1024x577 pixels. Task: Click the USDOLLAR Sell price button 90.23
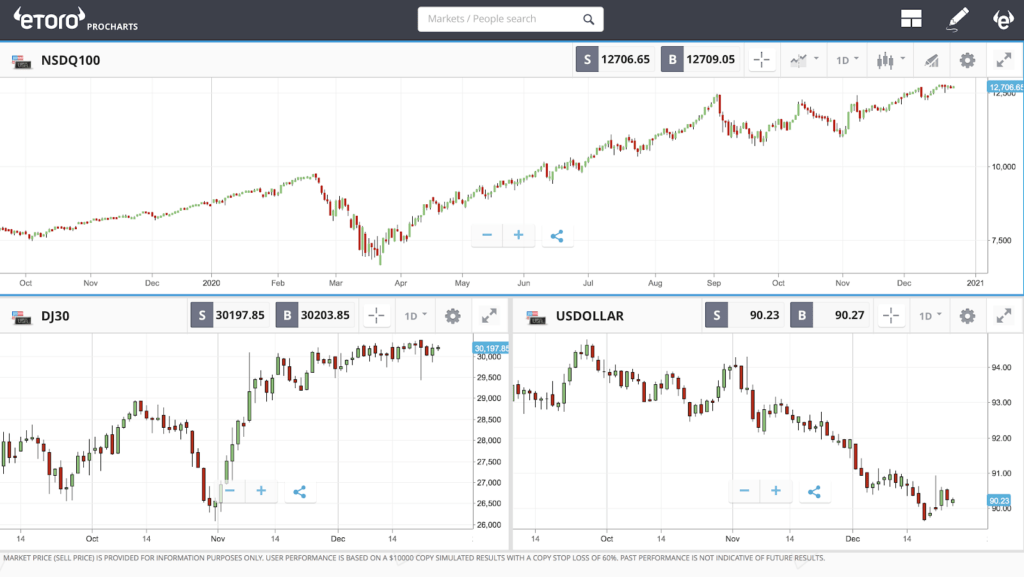pos(744,315)
